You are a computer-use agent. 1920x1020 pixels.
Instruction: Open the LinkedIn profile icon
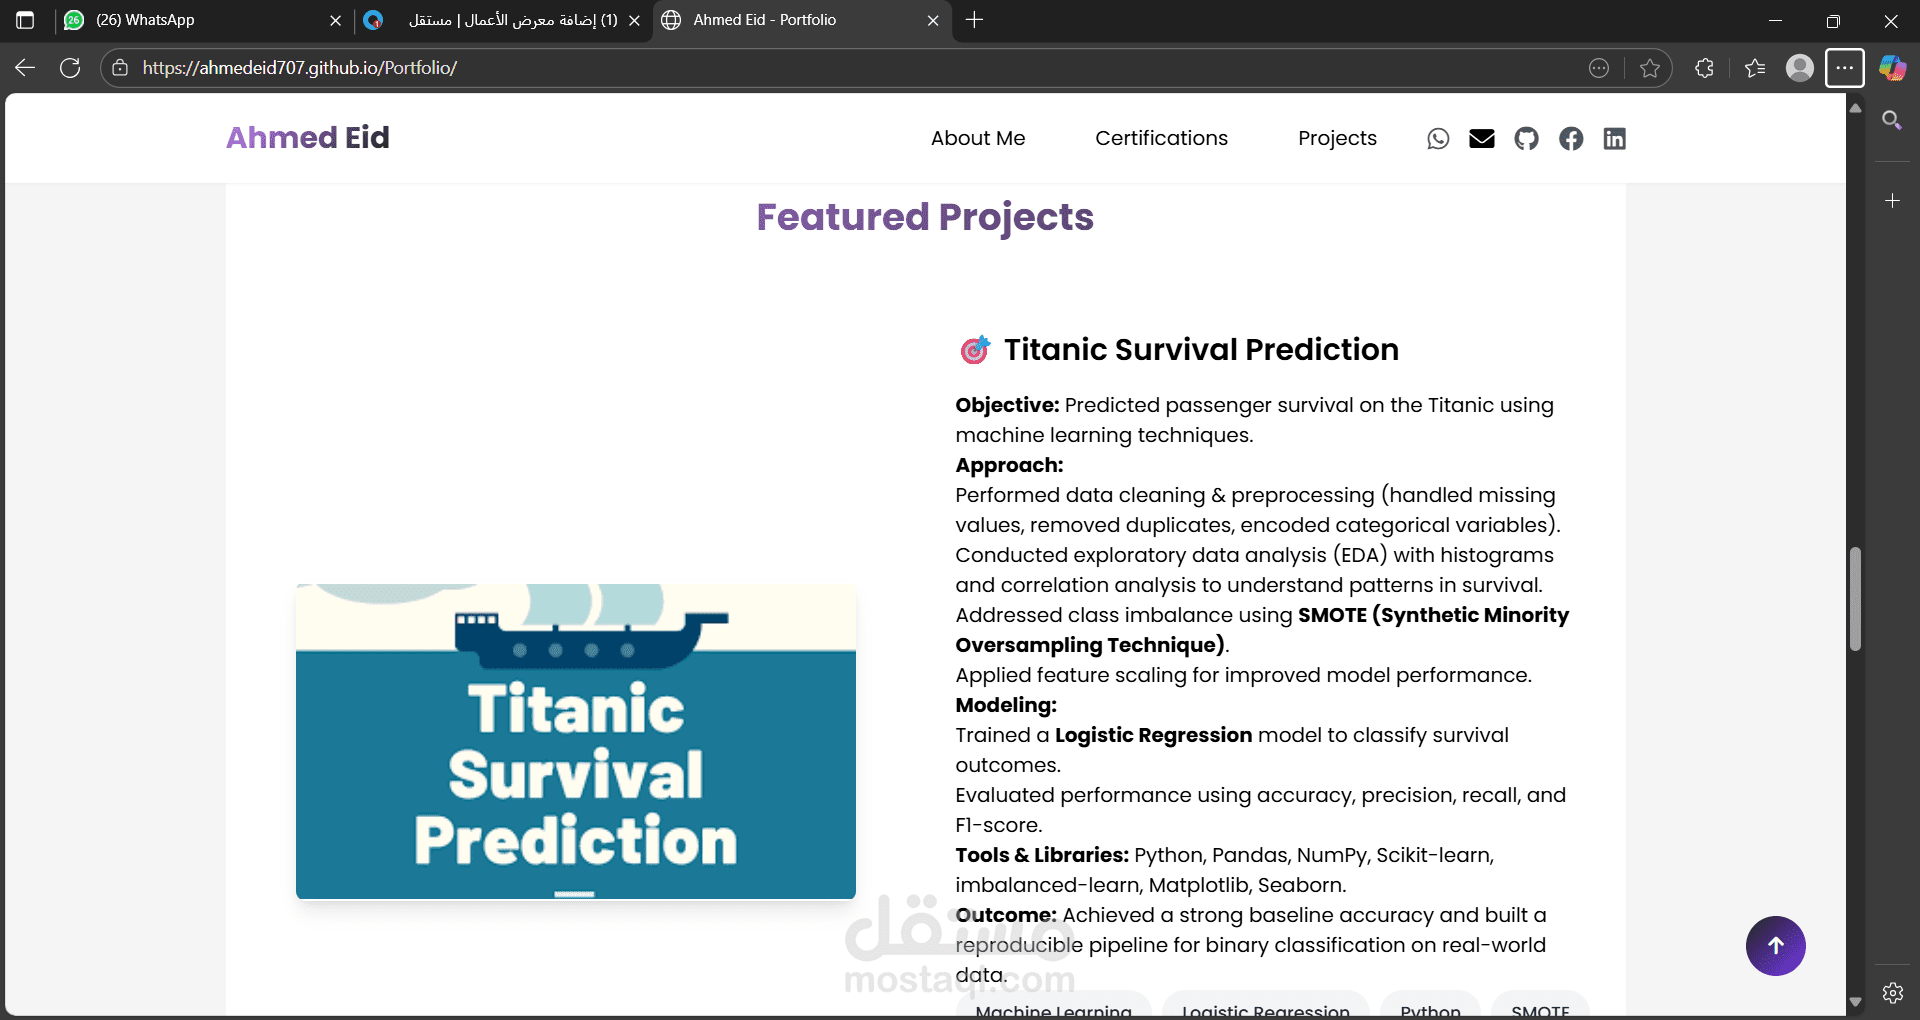point(1615,139)
